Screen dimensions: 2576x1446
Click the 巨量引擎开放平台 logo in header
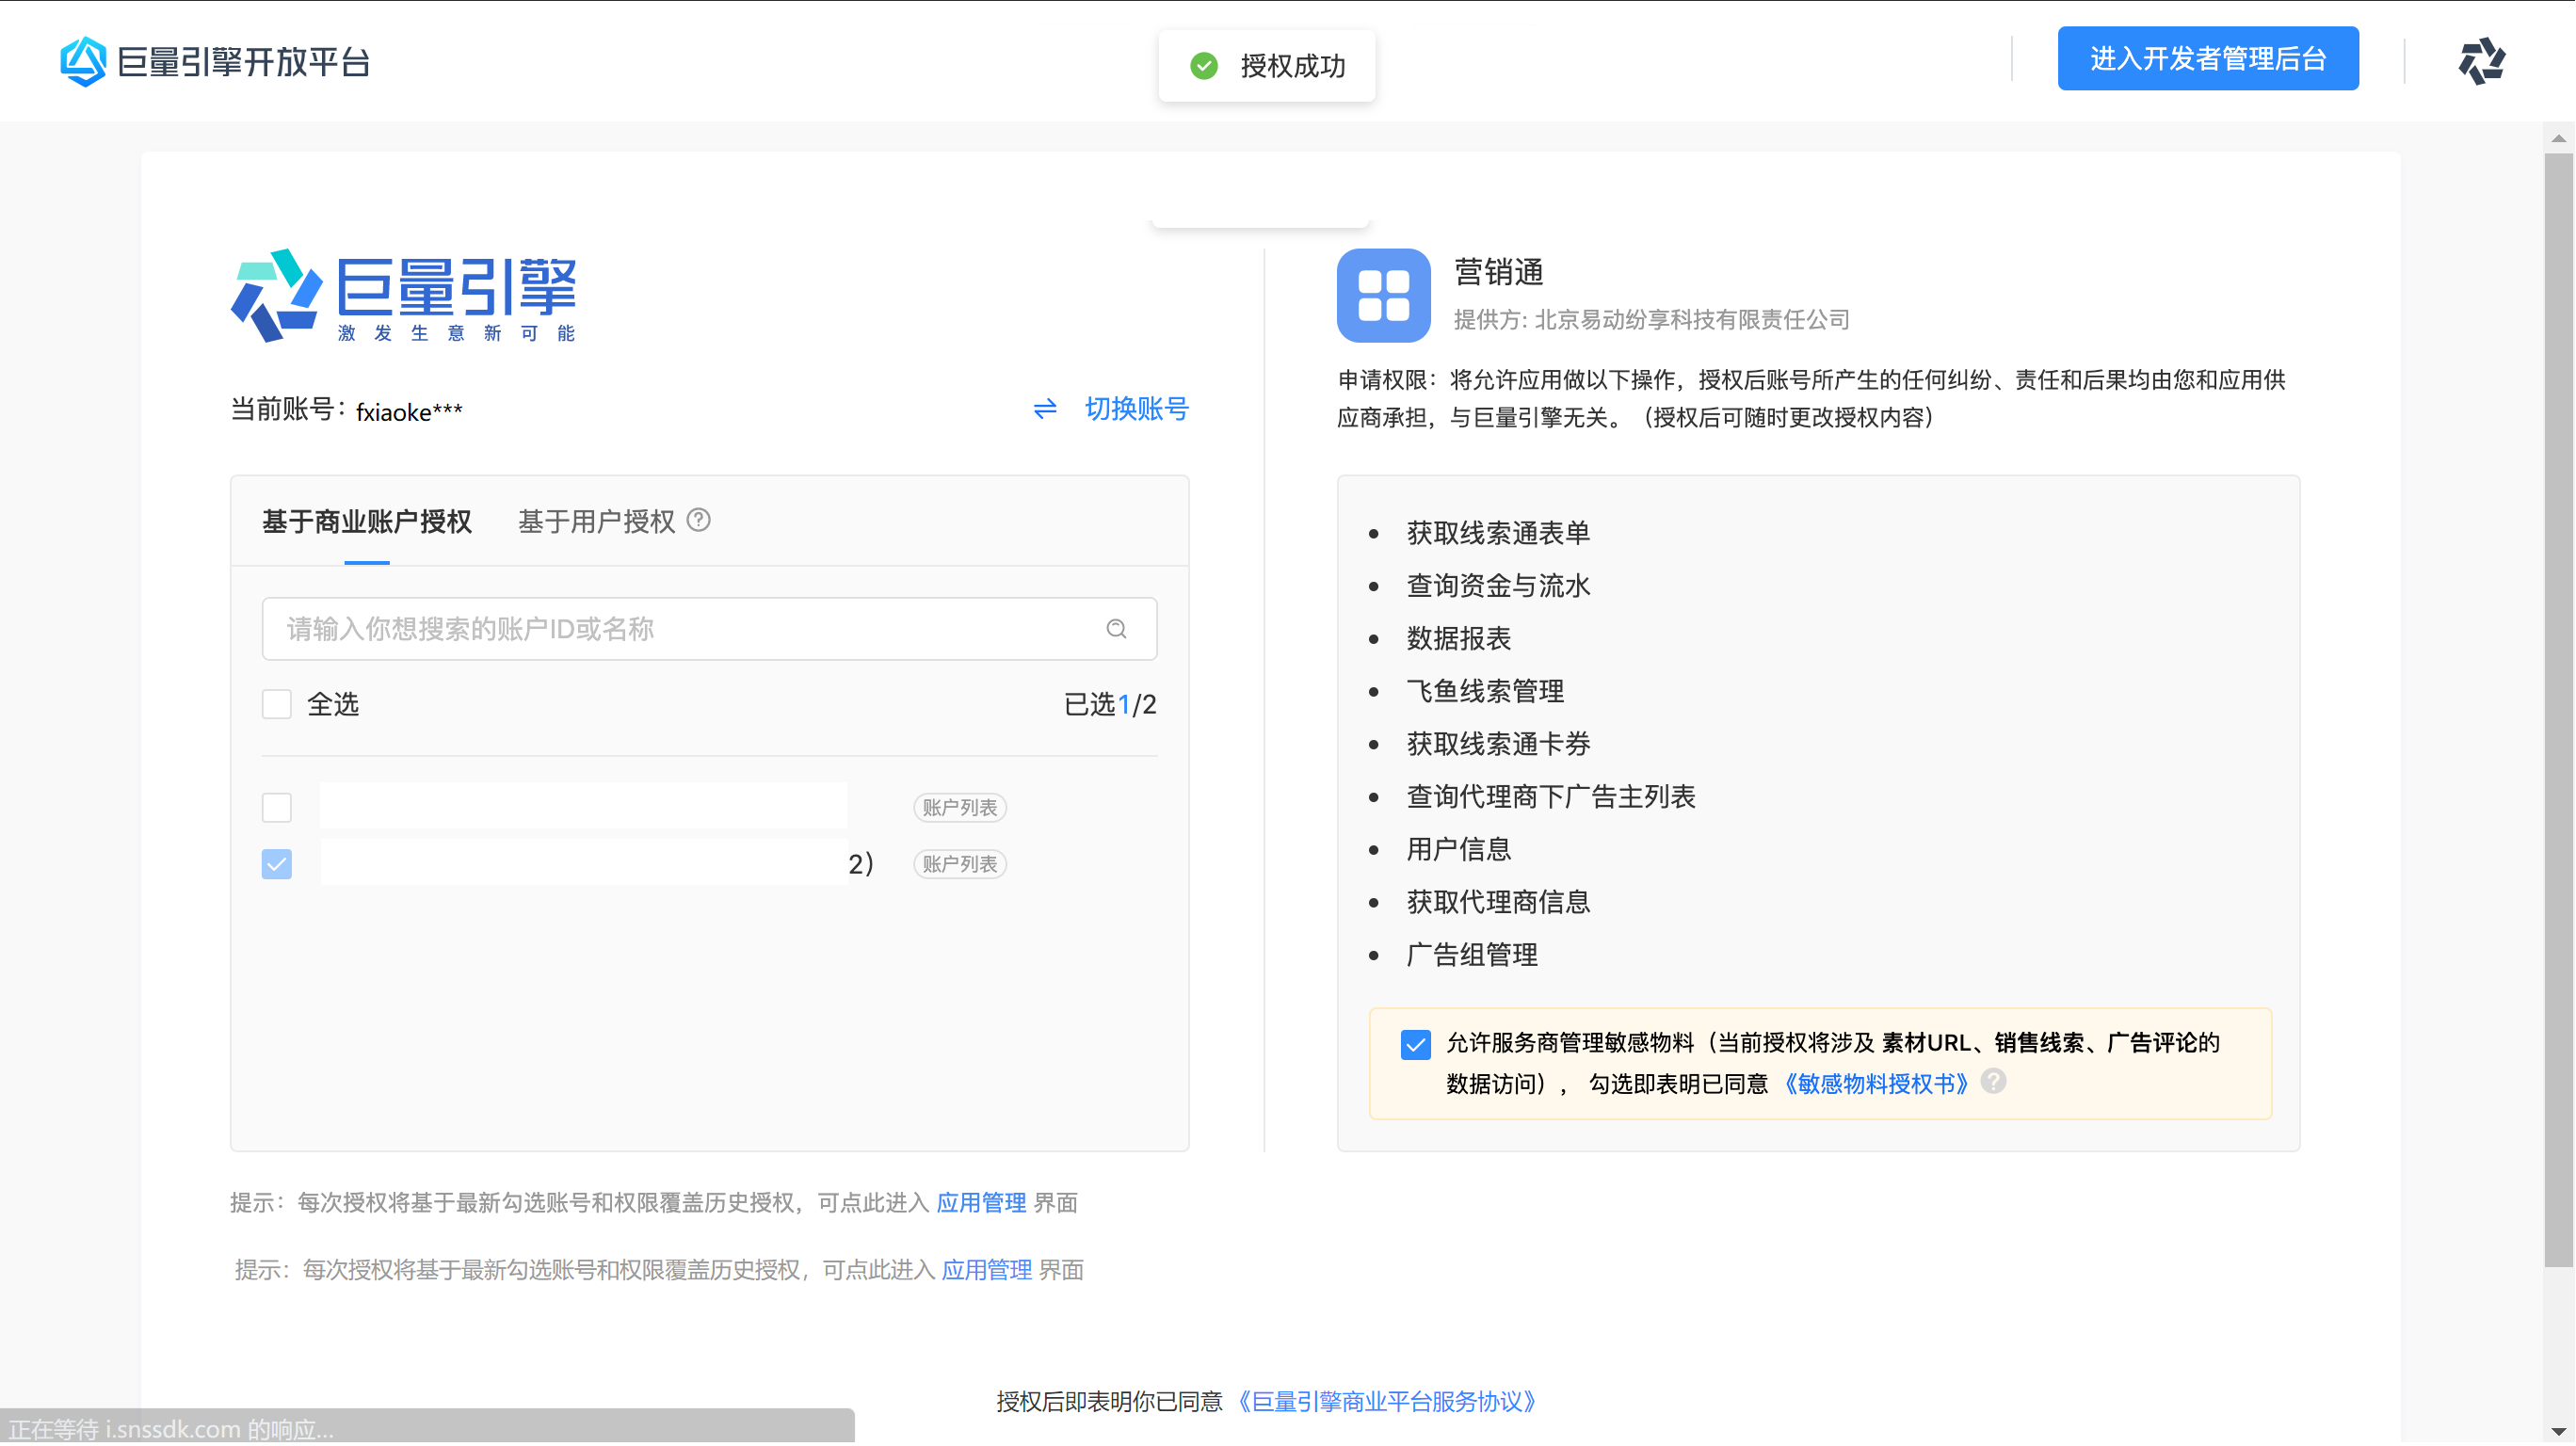click(215, 62)
